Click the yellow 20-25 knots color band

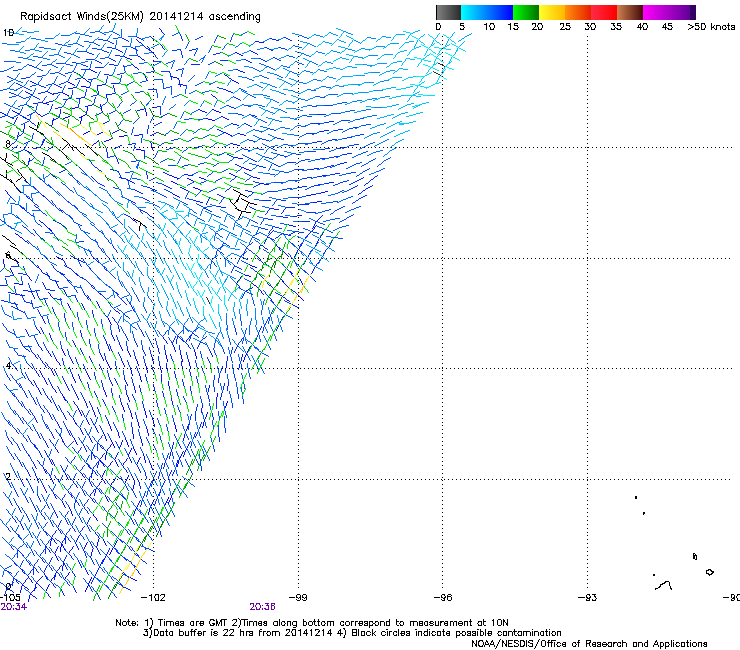point(552,12)
